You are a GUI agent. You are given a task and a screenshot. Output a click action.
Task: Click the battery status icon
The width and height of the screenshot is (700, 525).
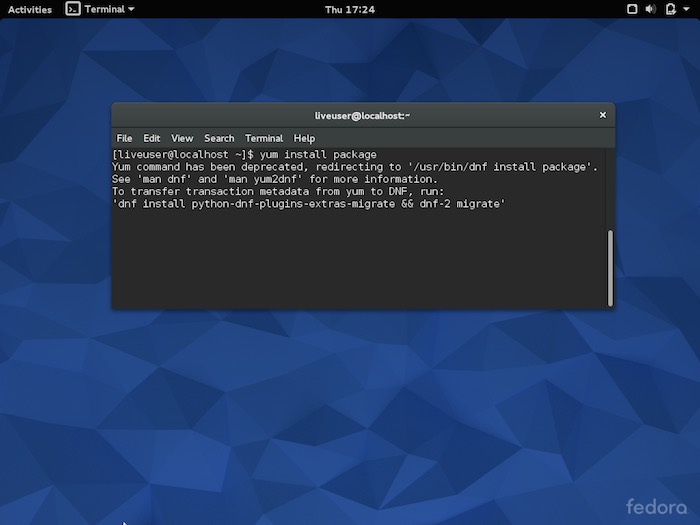668,9
